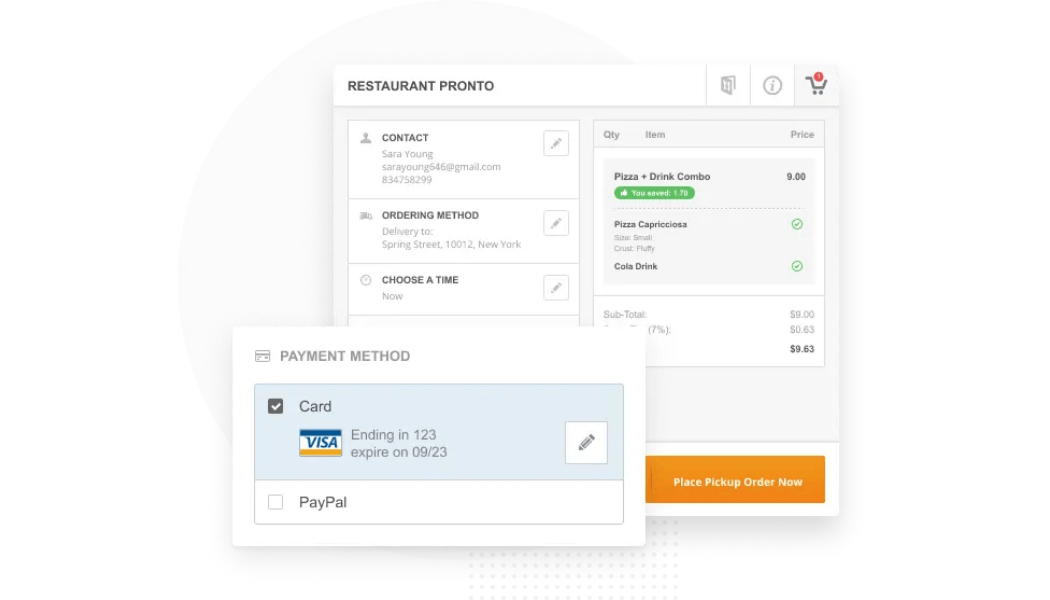
Task: Click the clock icon by Choose a Time
Action: (366, 280)
